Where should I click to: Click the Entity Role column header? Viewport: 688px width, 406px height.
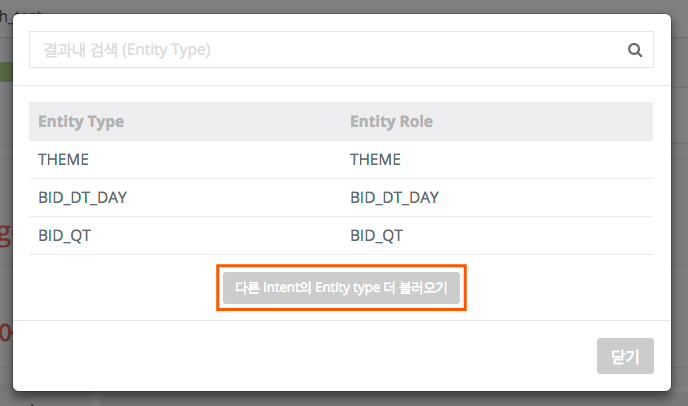point(391,122)
